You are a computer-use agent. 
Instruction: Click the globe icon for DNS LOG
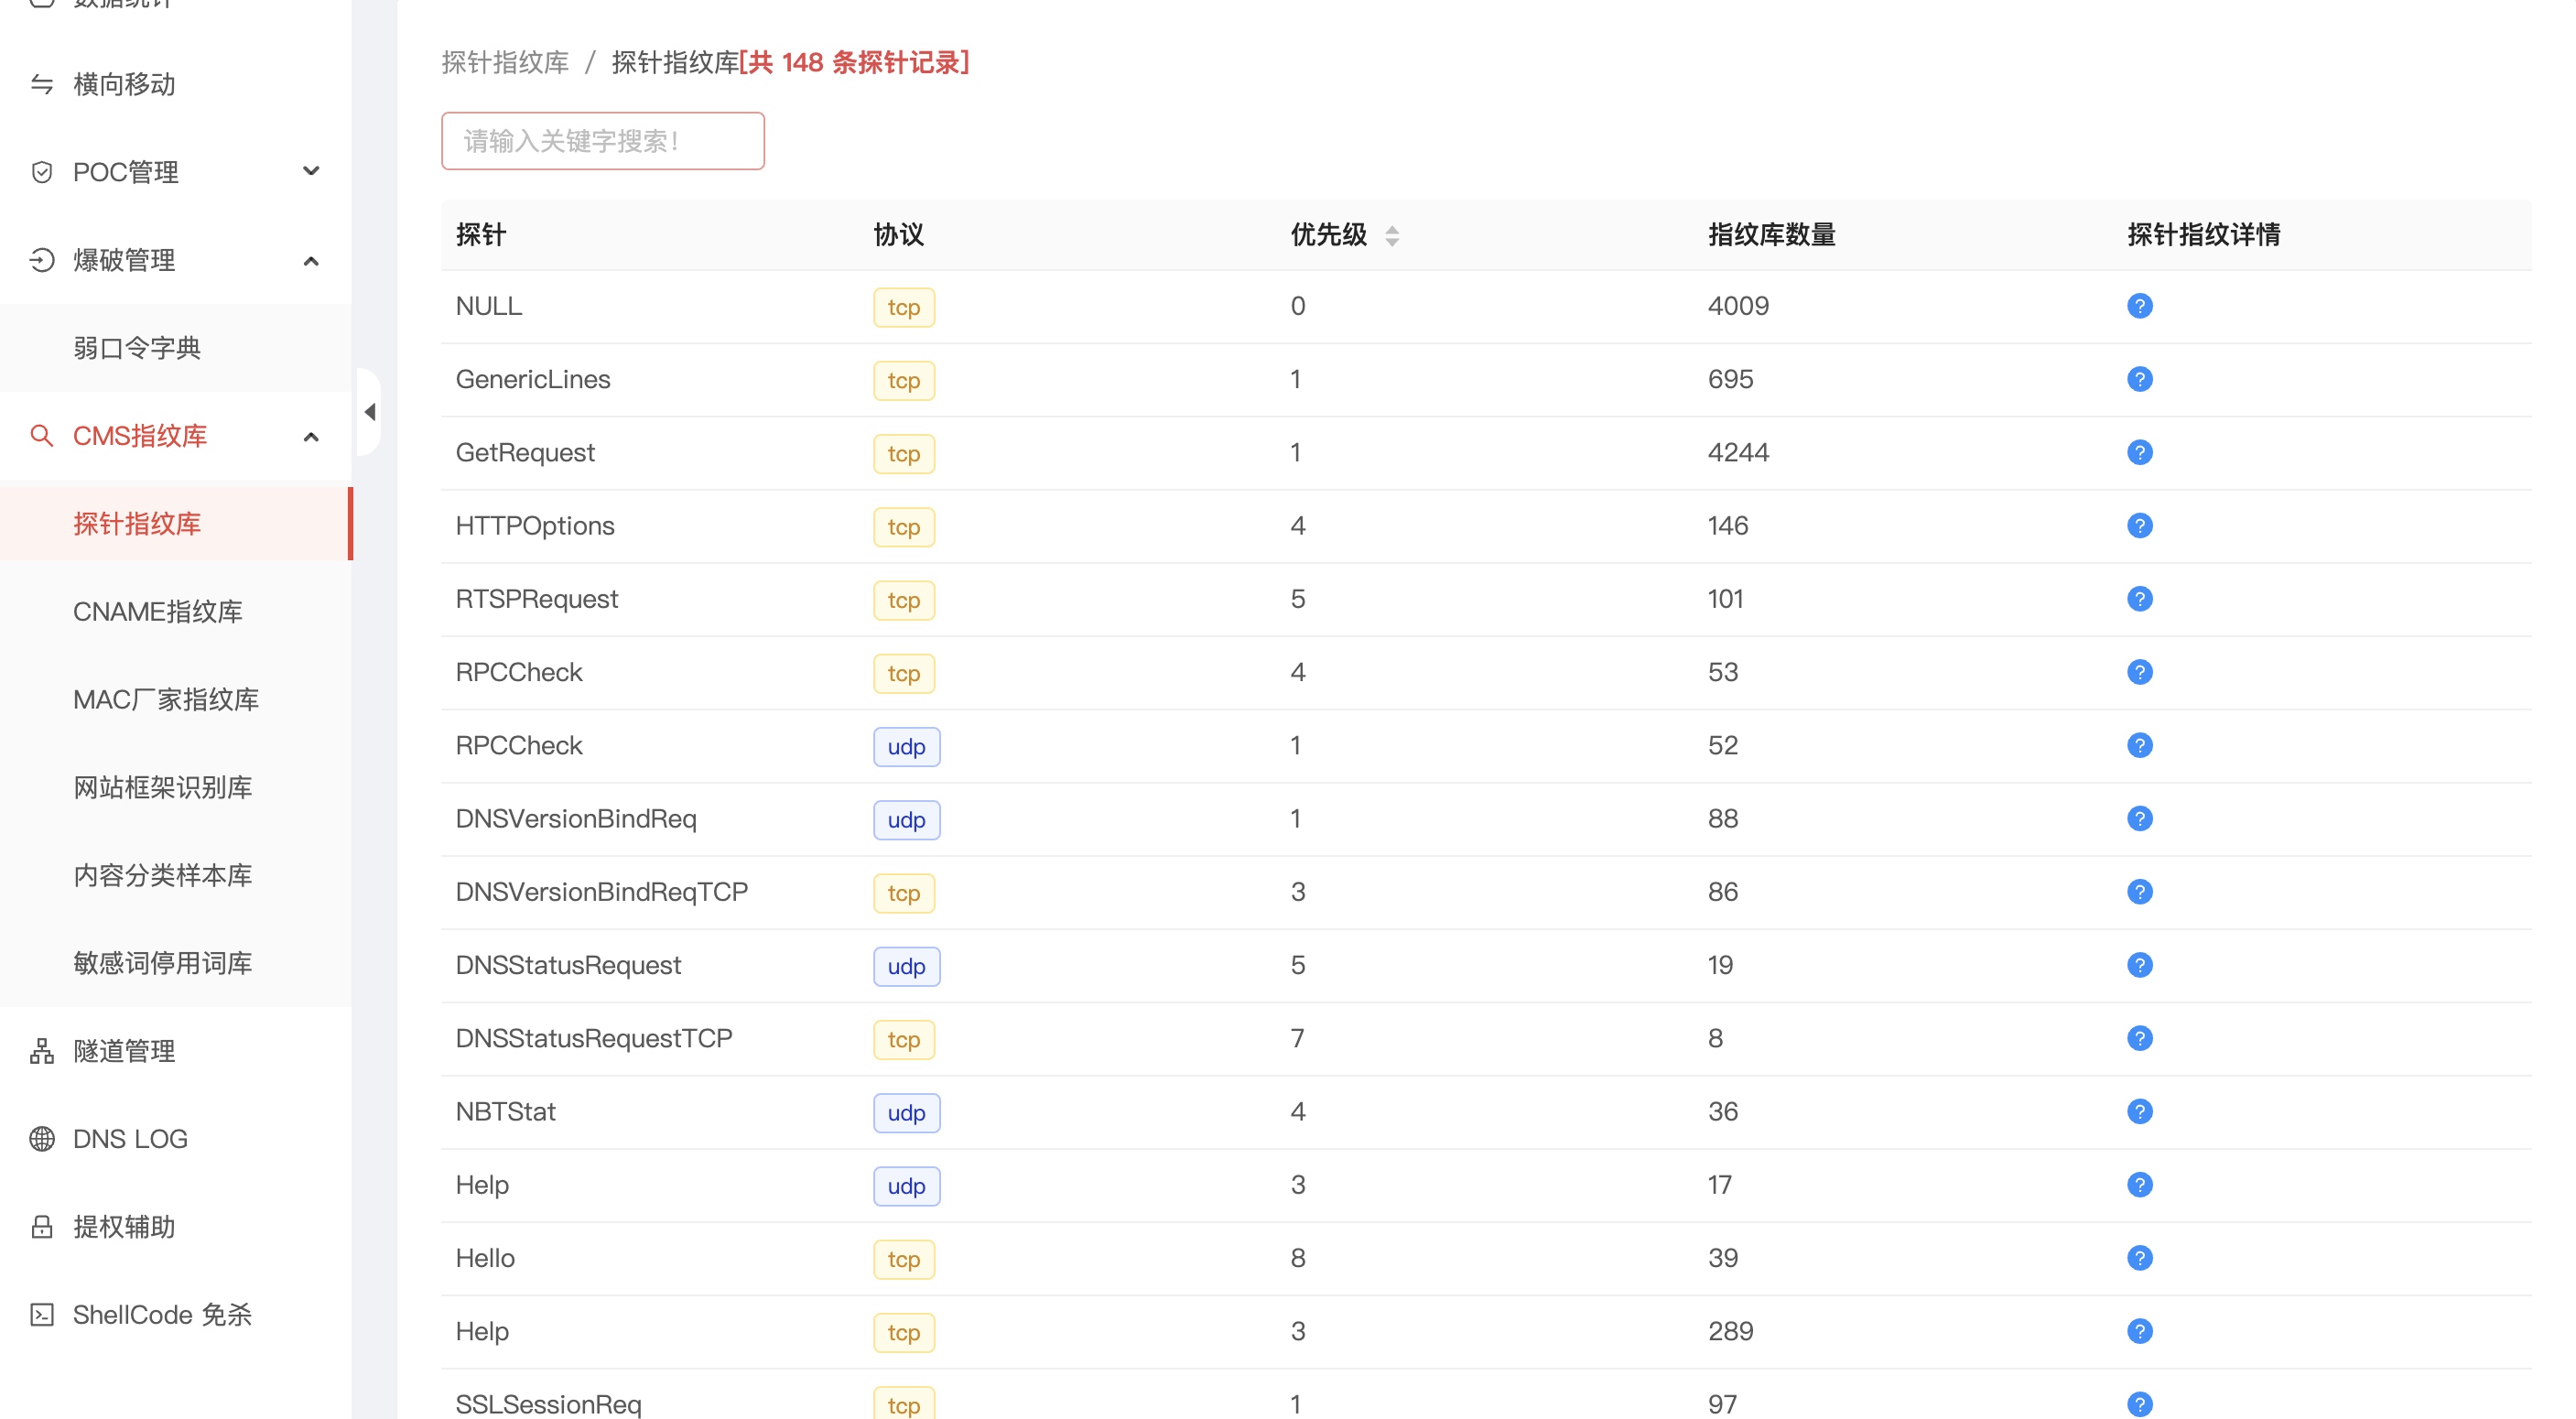pos(42,1139)
